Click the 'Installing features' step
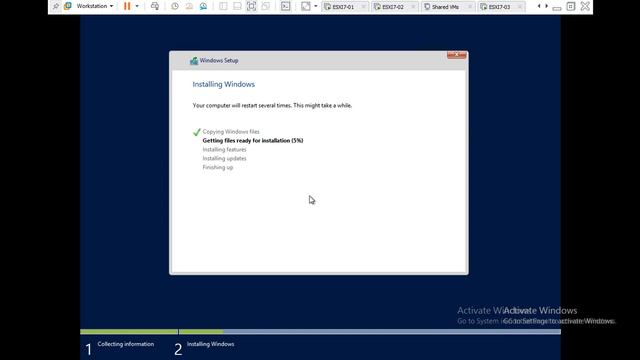 coord(224,150)
